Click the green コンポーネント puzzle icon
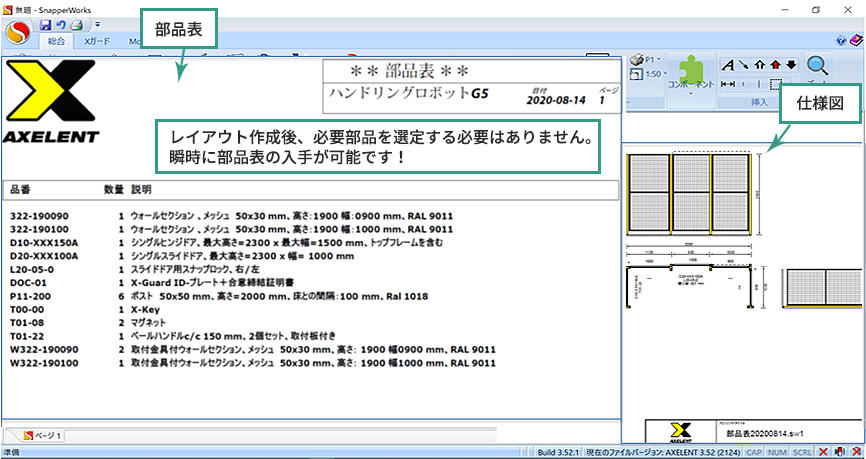Viewport: 866px width, 459px height. point(691,68)
